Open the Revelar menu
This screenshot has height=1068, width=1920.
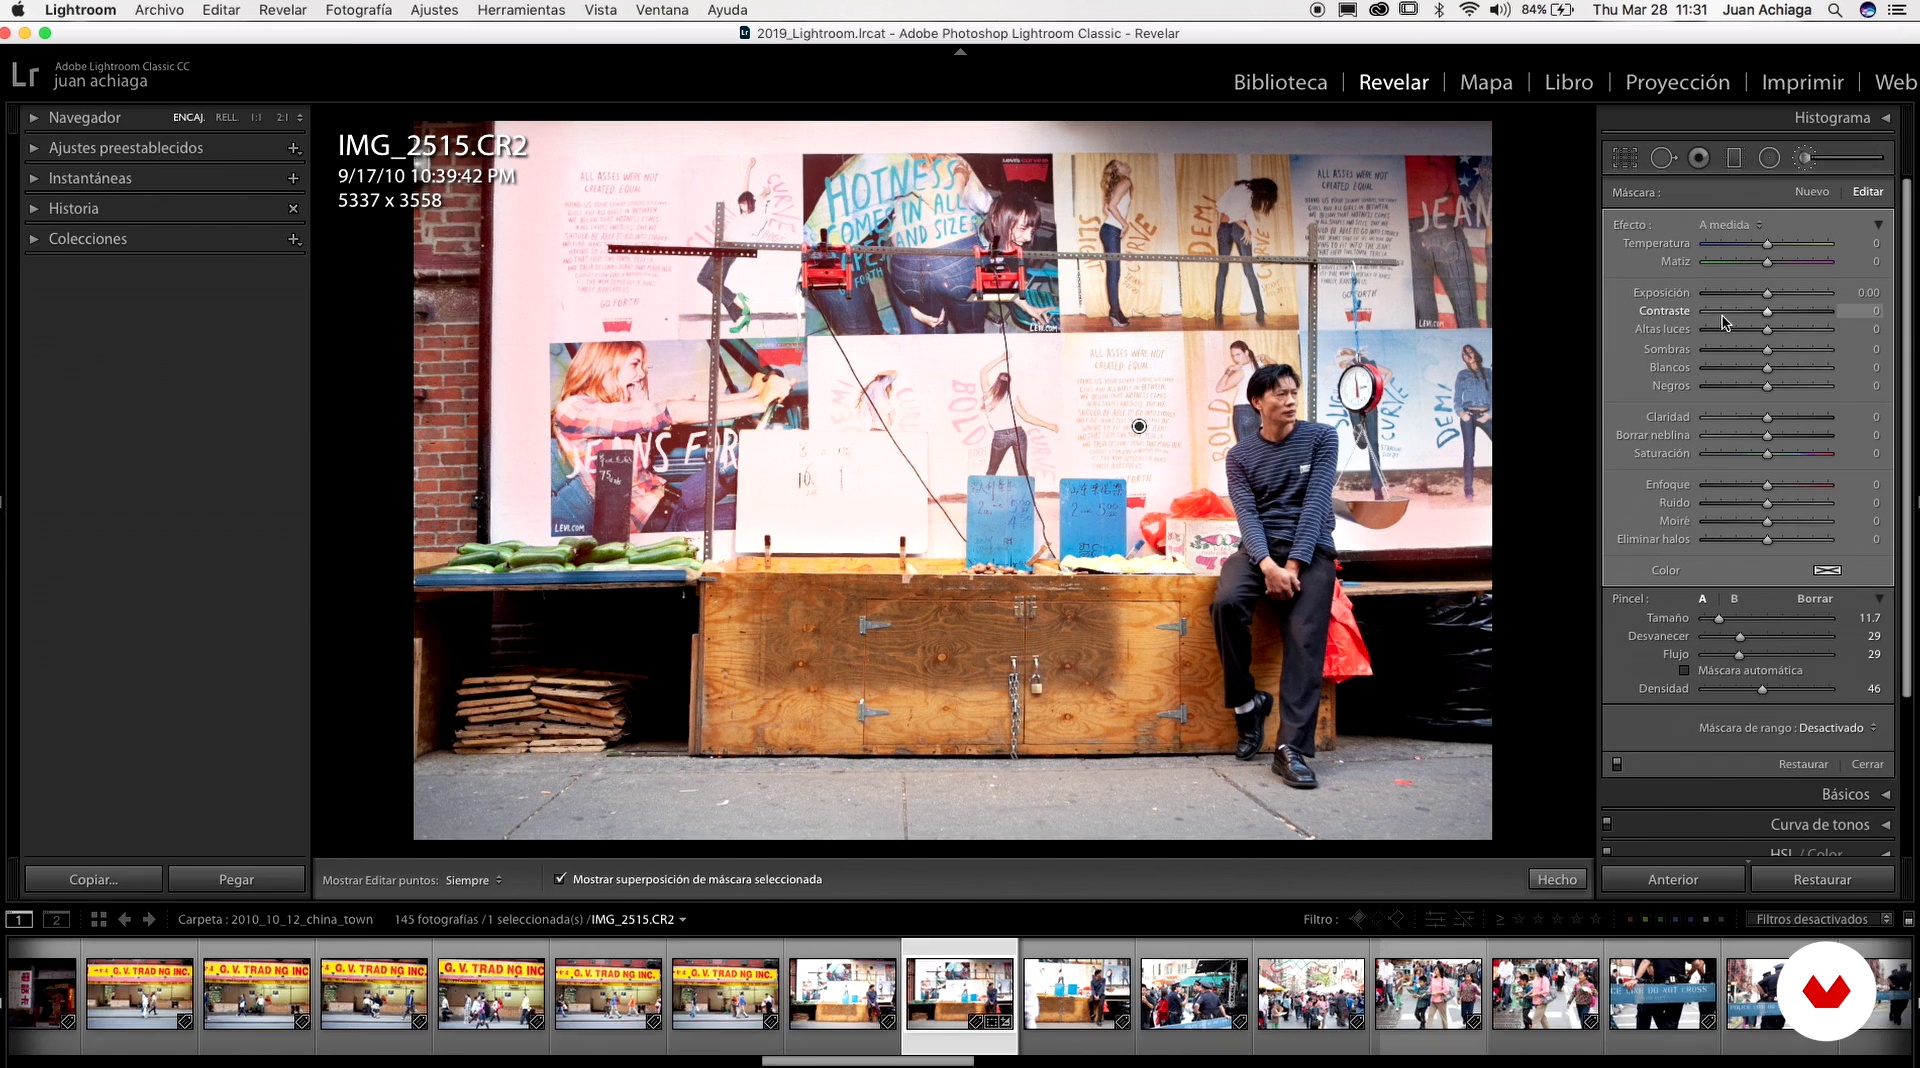282,10
